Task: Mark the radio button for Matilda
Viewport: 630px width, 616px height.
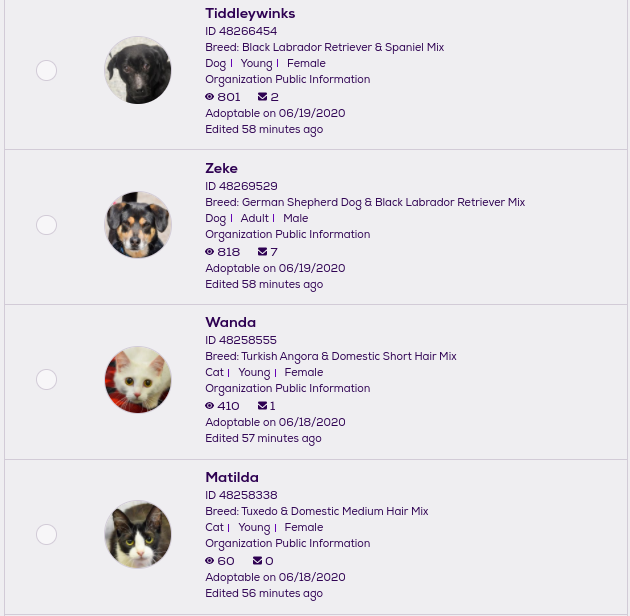Action: click(x=46, y=535)
